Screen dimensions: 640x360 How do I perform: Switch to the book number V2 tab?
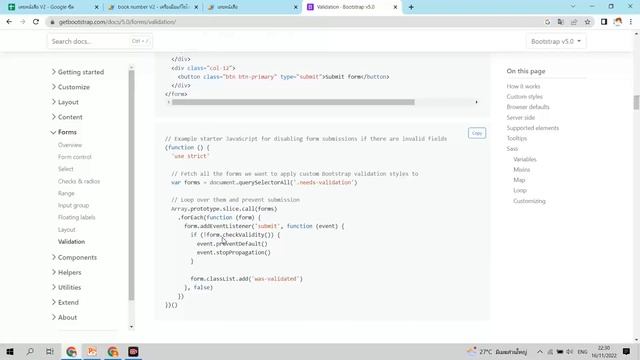152,7
